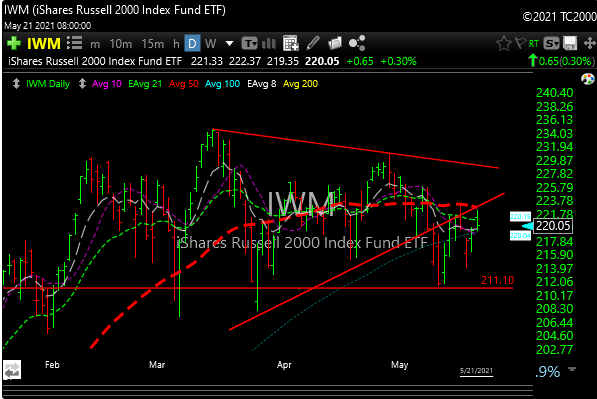This screenshot has width=597, height=399.
Task: Click the star favorite icon
Action: click(x=504, y=43)
